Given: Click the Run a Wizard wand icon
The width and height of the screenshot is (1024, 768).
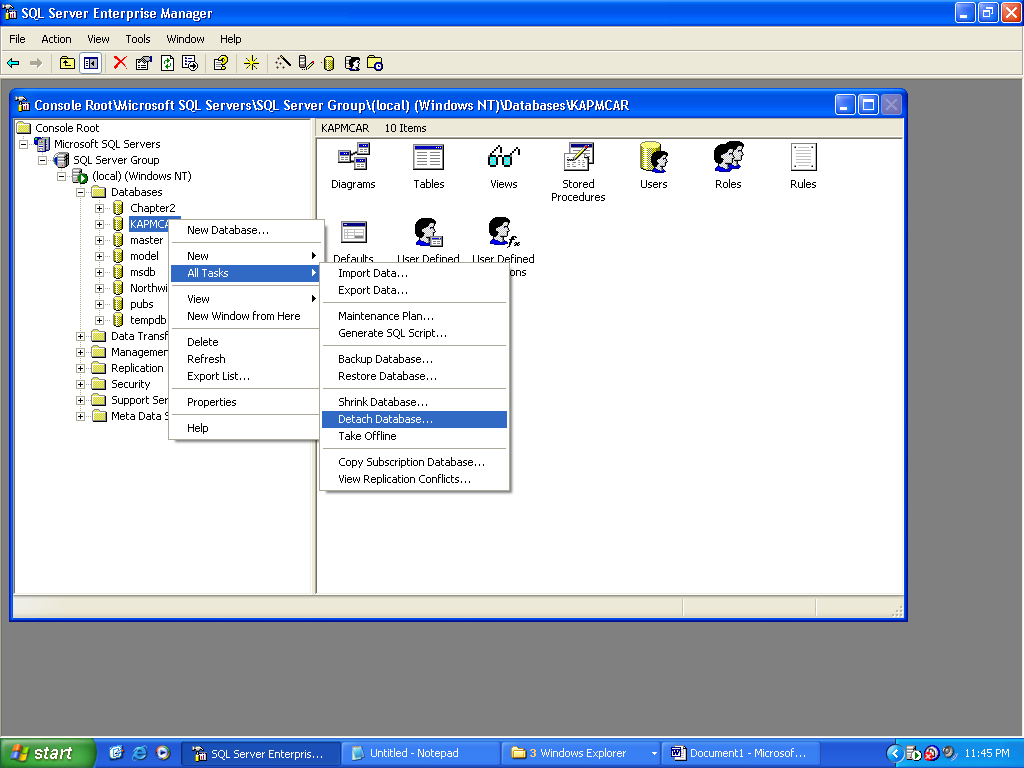Looking at the screenshot, I should [x=283, y=63].
